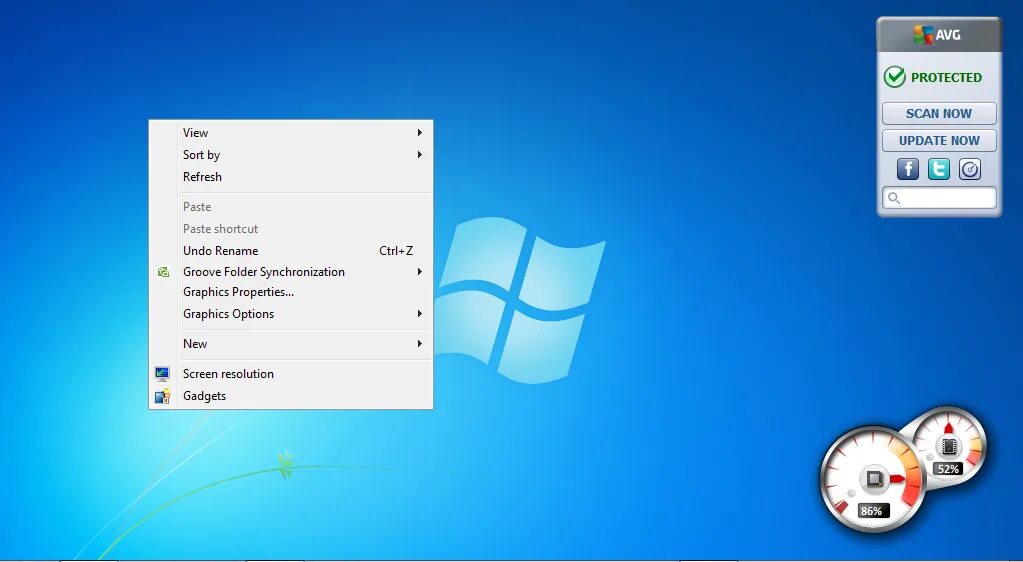Viewport: 1023px width, 562px height.
Task: Open Graphics Properties... from context menu
Action: (x=291, y=292)
